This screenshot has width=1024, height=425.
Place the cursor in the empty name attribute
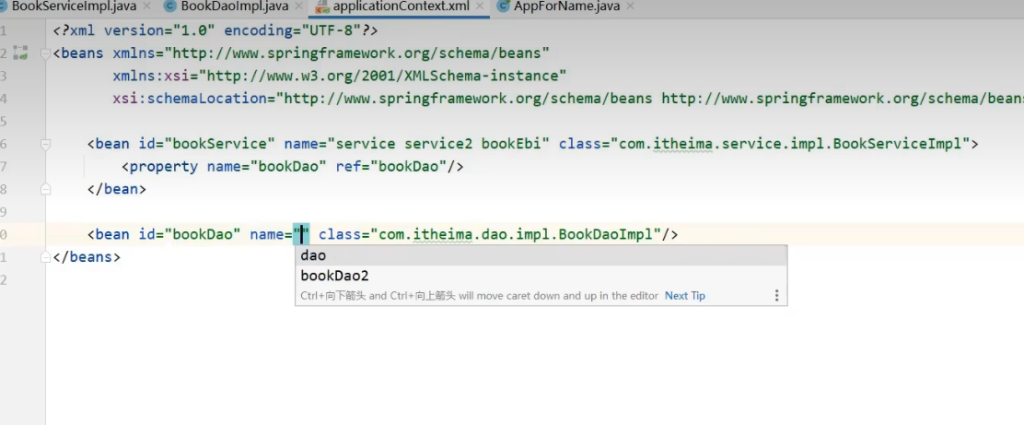[x=301, y=234]
